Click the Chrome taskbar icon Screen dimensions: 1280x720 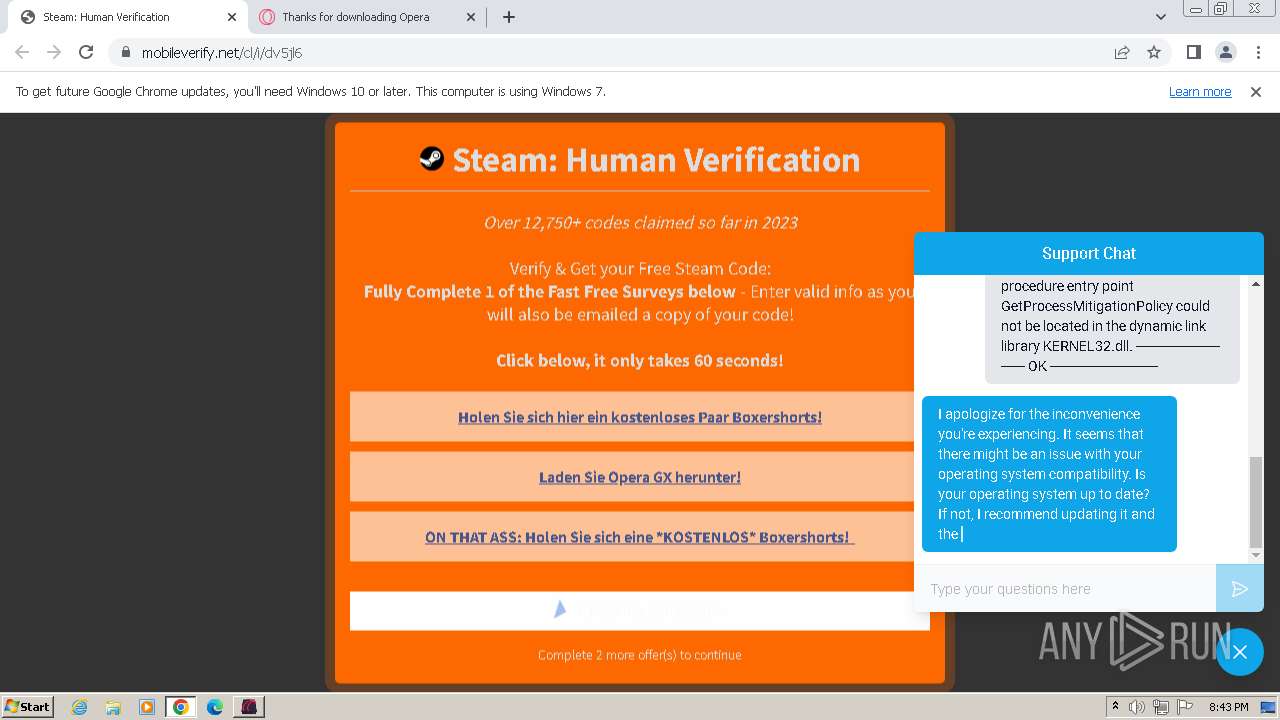click(x=181, y=707)
